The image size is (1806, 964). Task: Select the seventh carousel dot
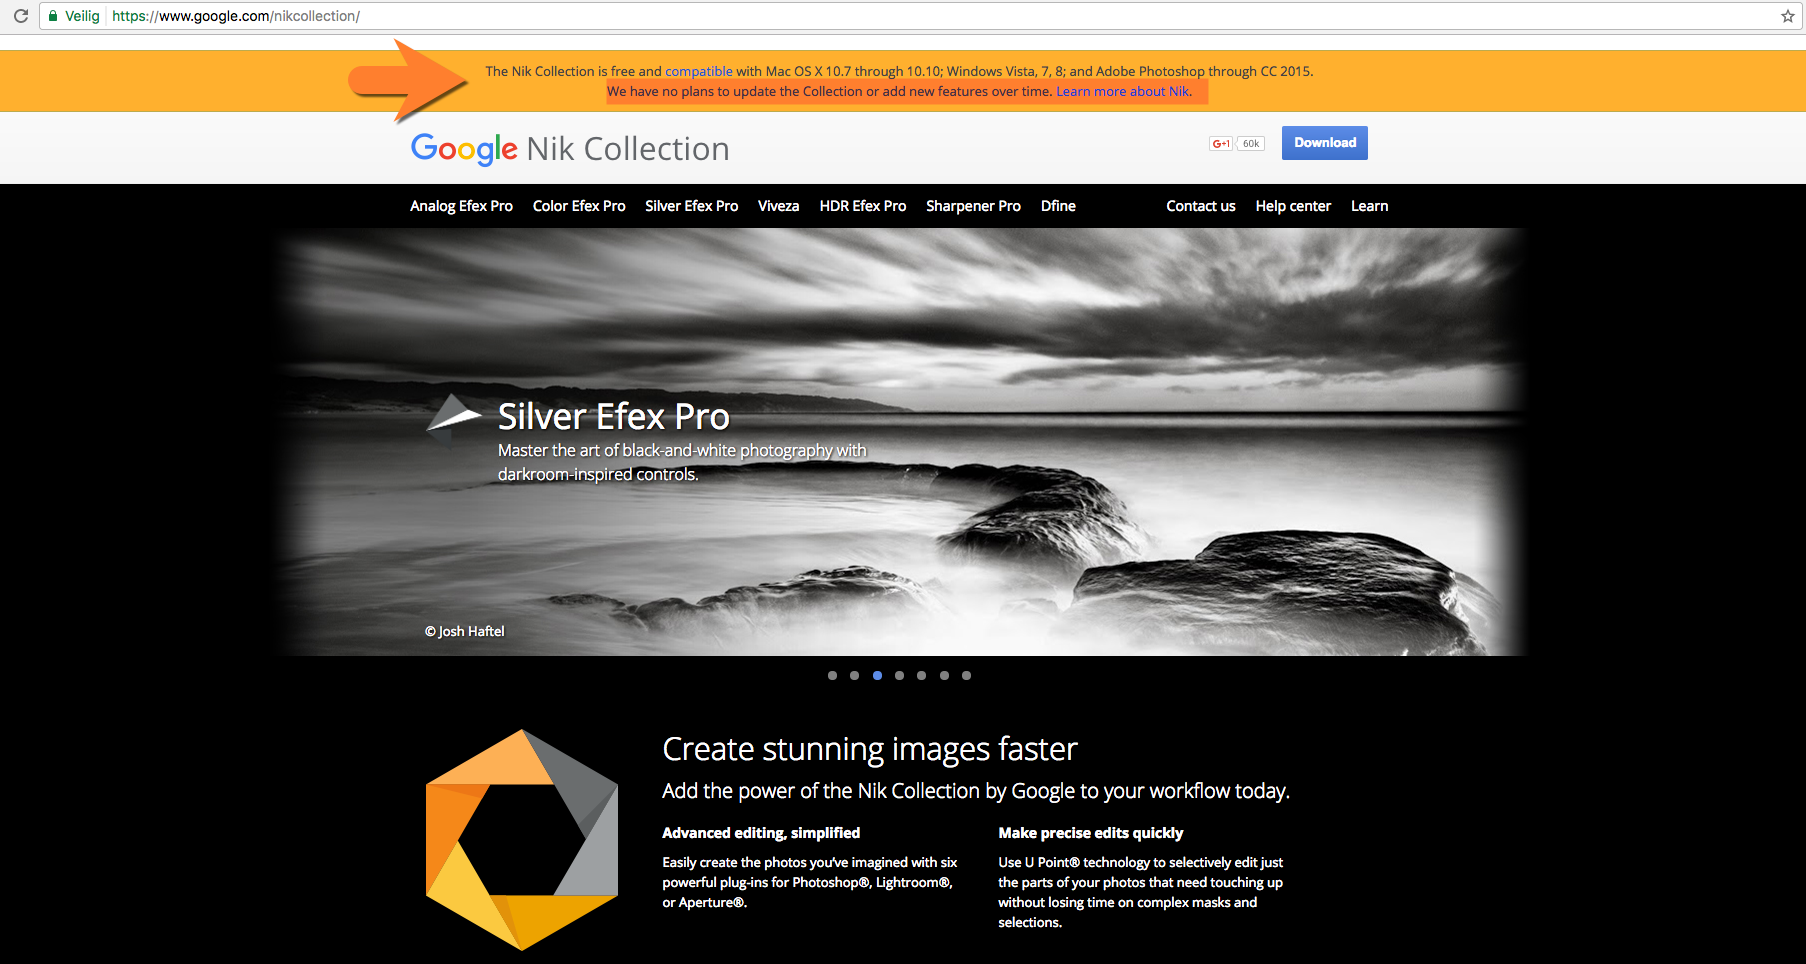[x=966, y=675]
